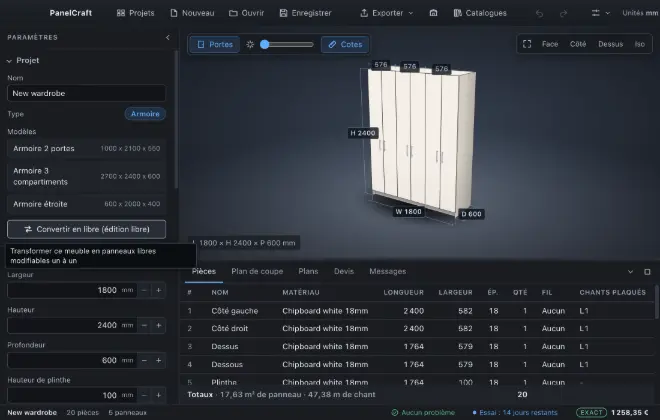Switch to the Dessus view

[610, 44]
